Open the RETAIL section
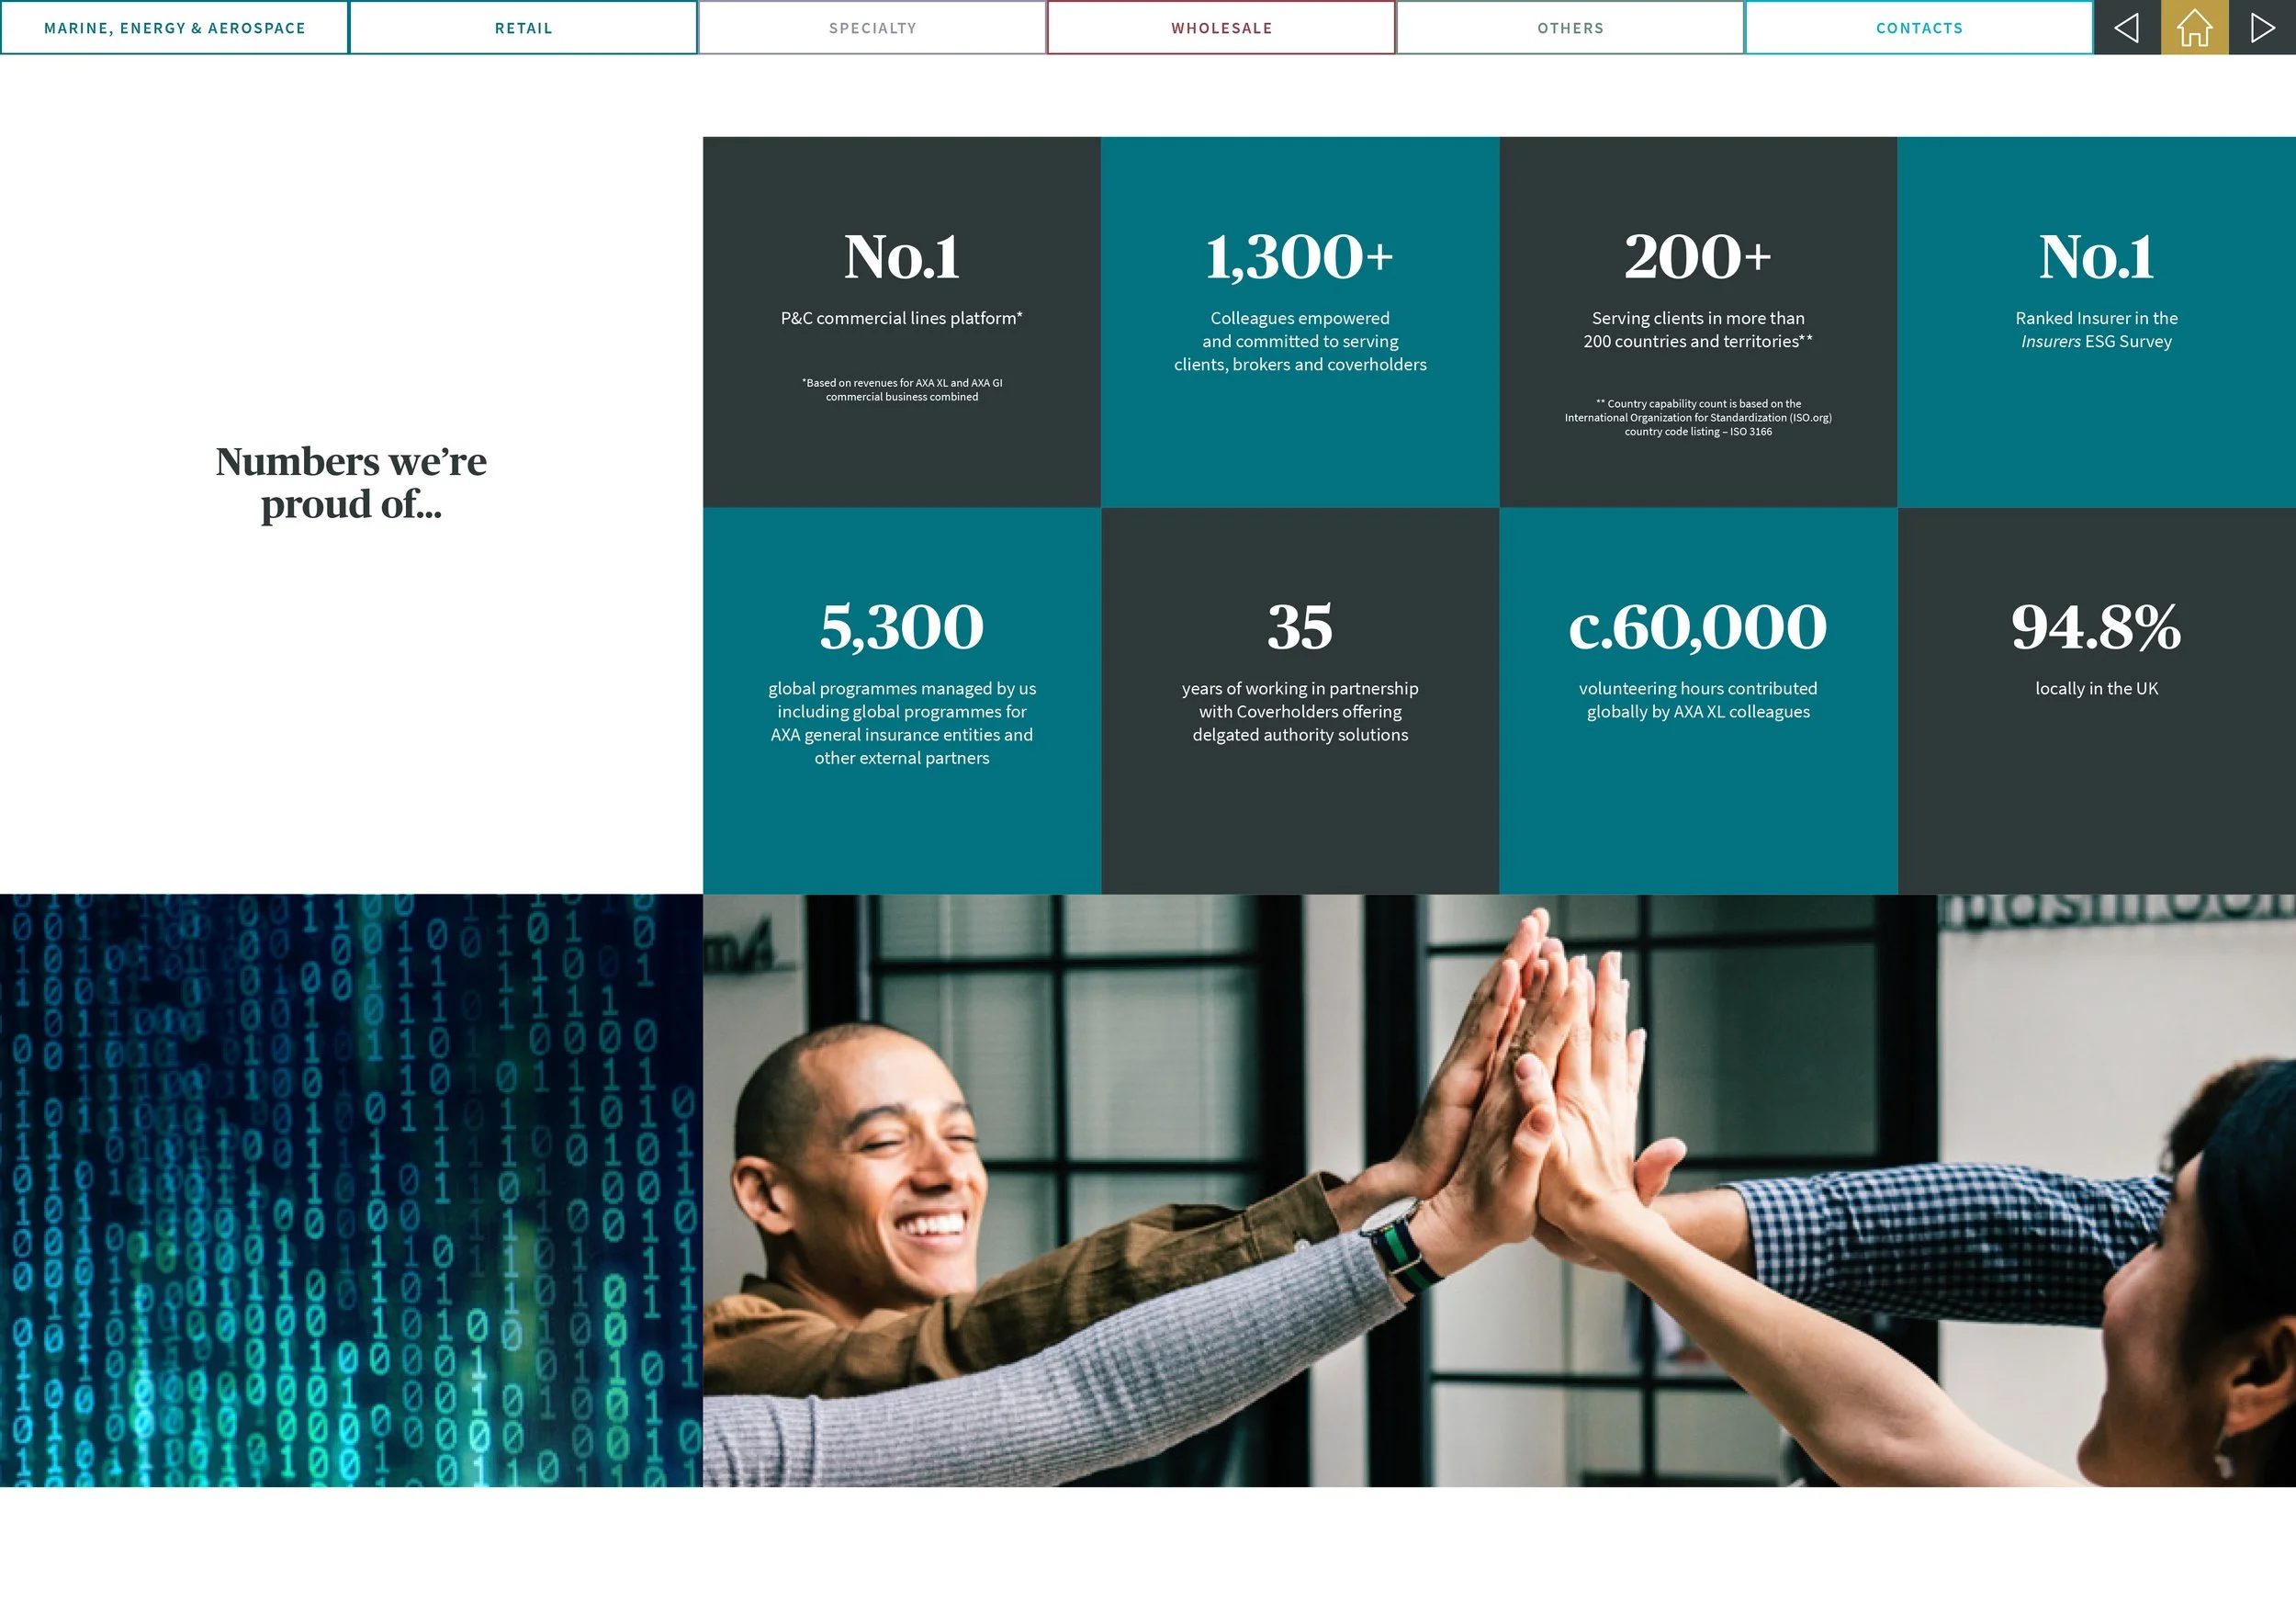The height and width of the screenshot is (1624, 2296). click(524, 27)
